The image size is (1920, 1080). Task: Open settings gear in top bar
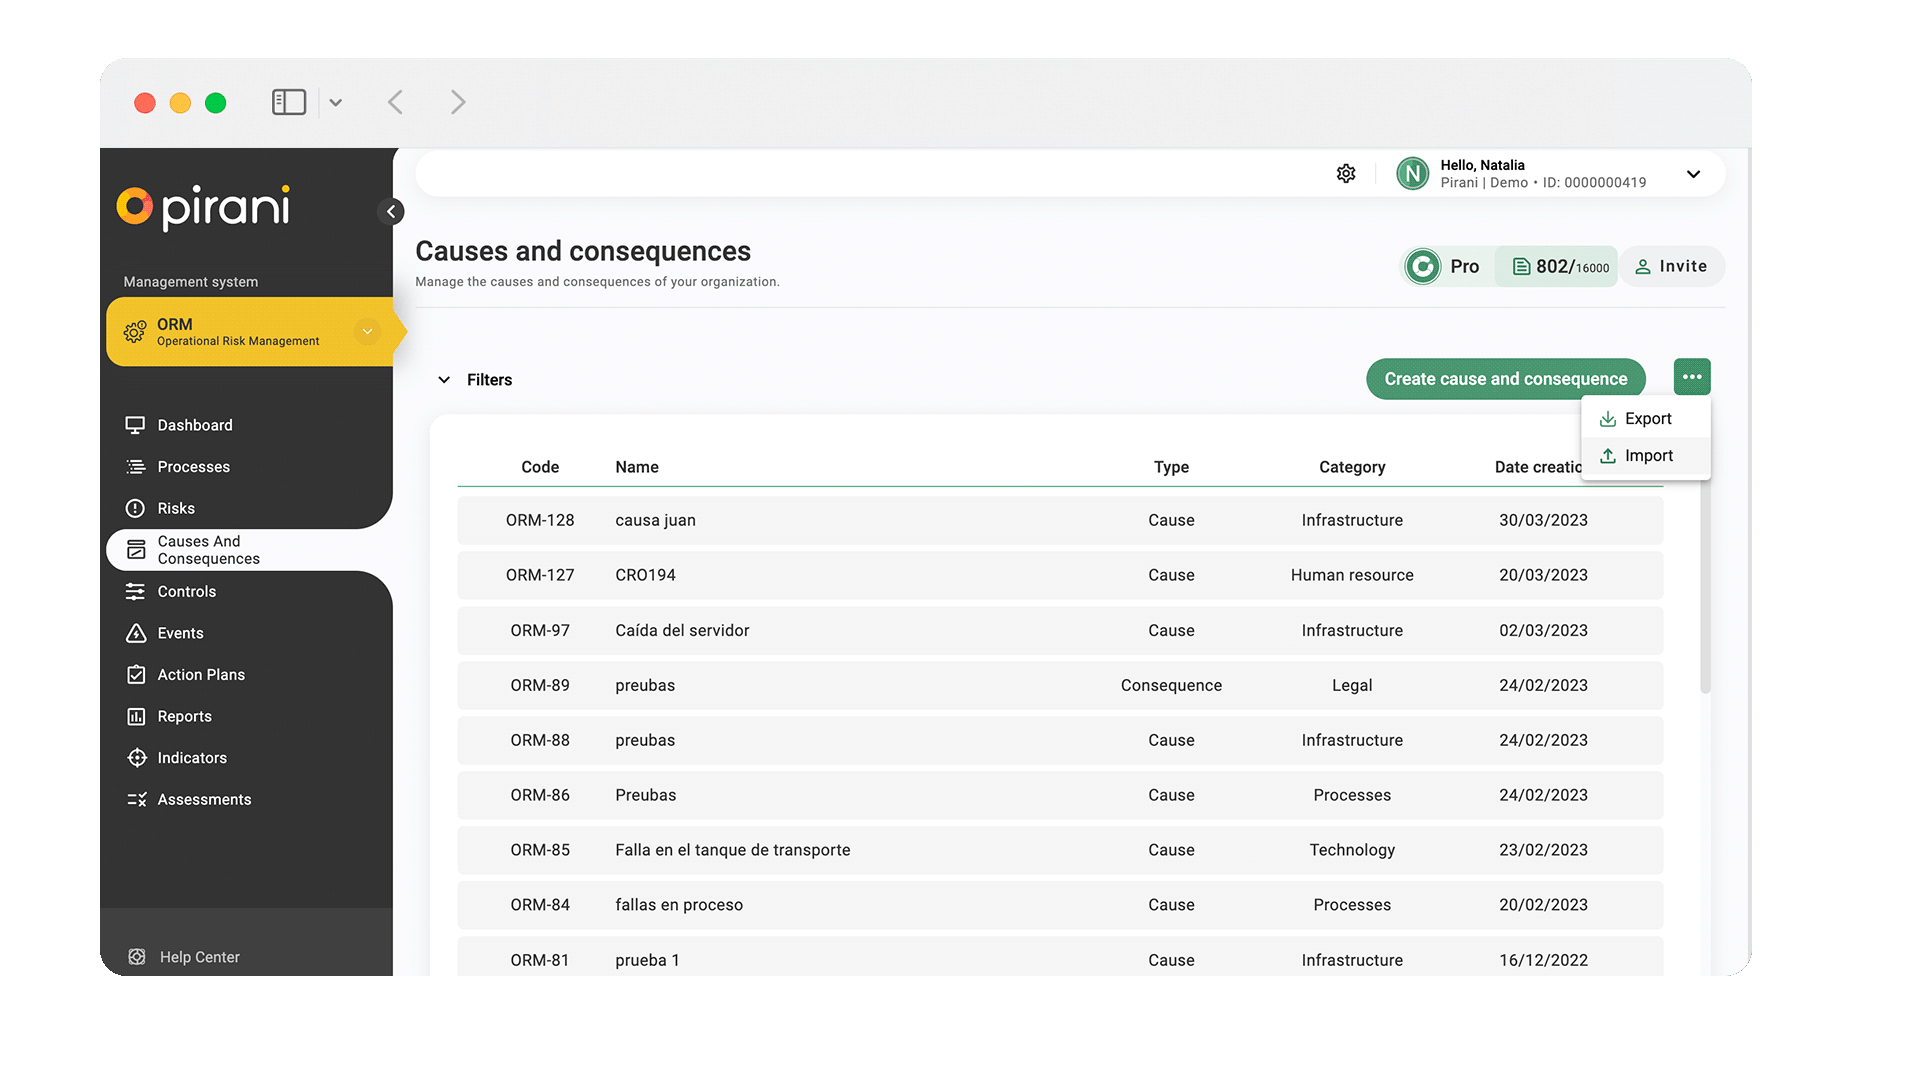1346,174
